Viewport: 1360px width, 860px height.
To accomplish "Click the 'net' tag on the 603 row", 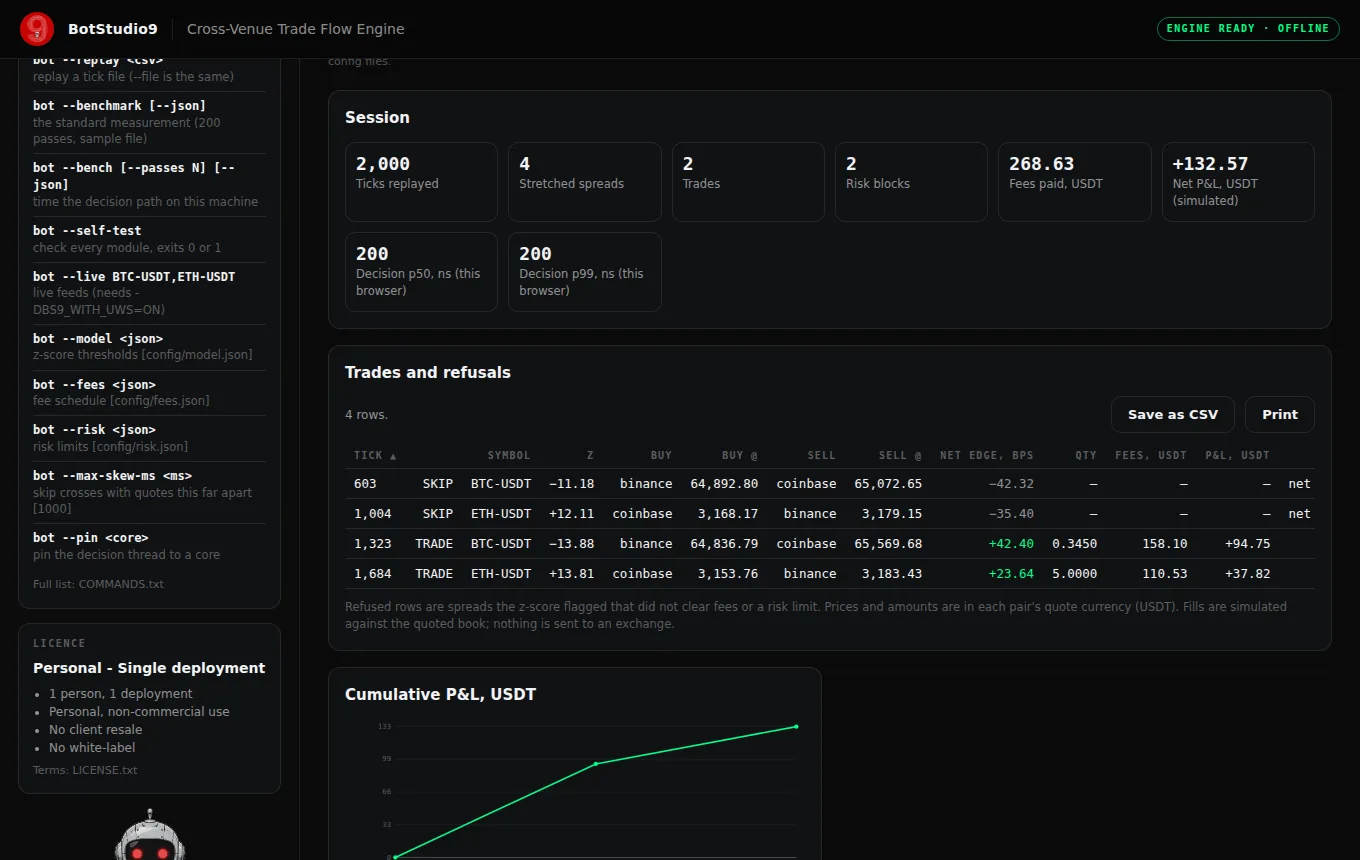I will pos(1299,484).
